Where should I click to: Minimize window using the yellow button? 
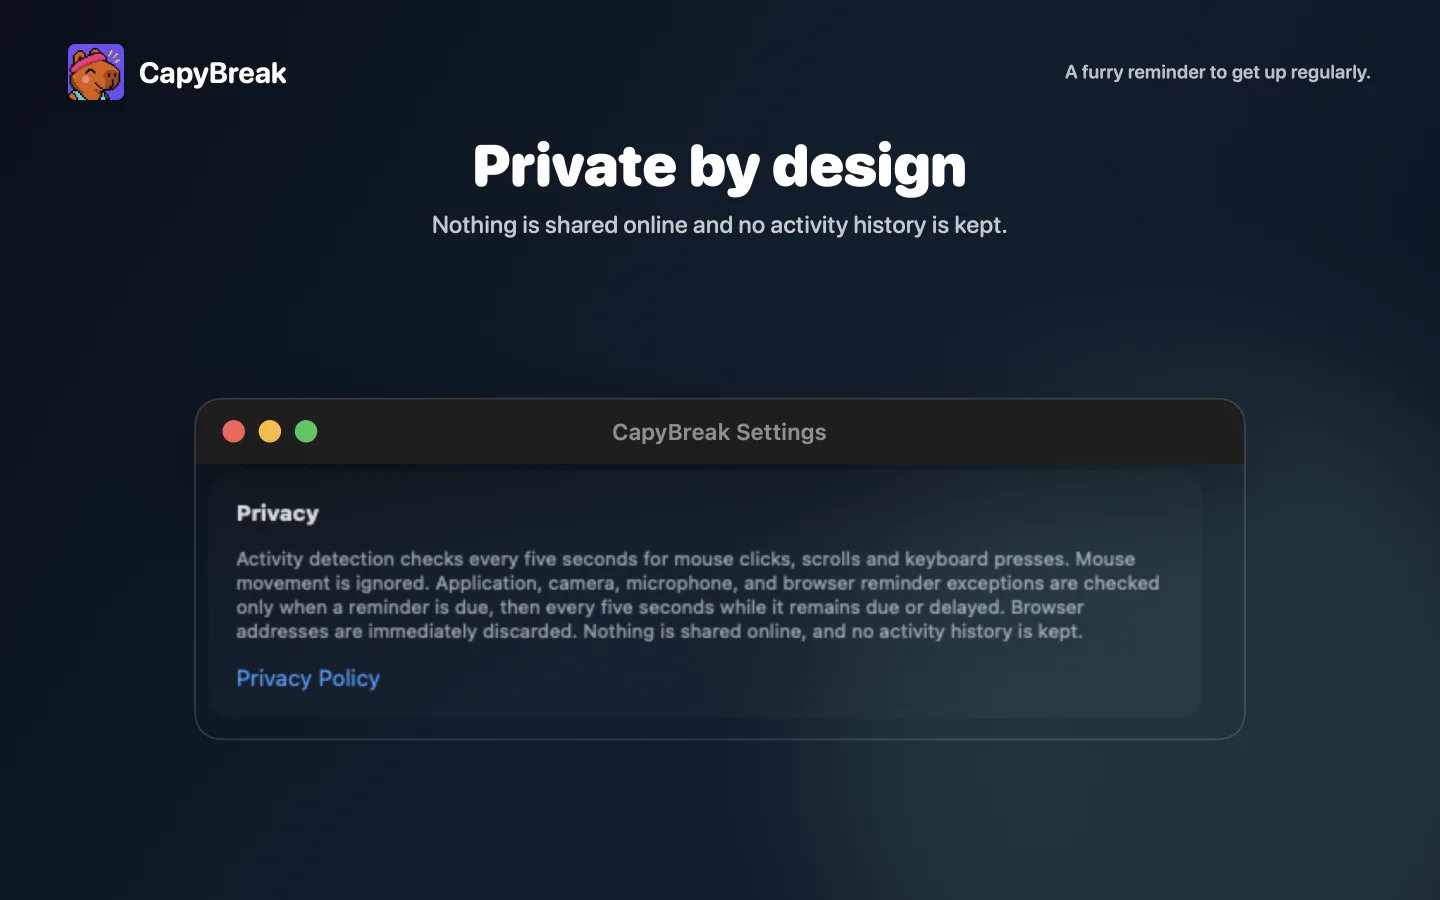[270, 431]
